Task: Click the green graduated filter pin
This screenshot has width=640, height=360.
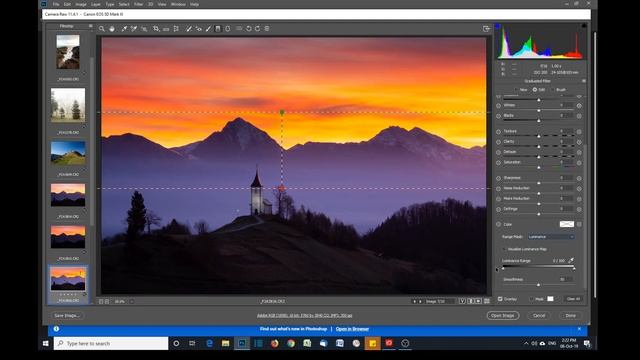Action: pyautogui.click(x=282, y=112)
